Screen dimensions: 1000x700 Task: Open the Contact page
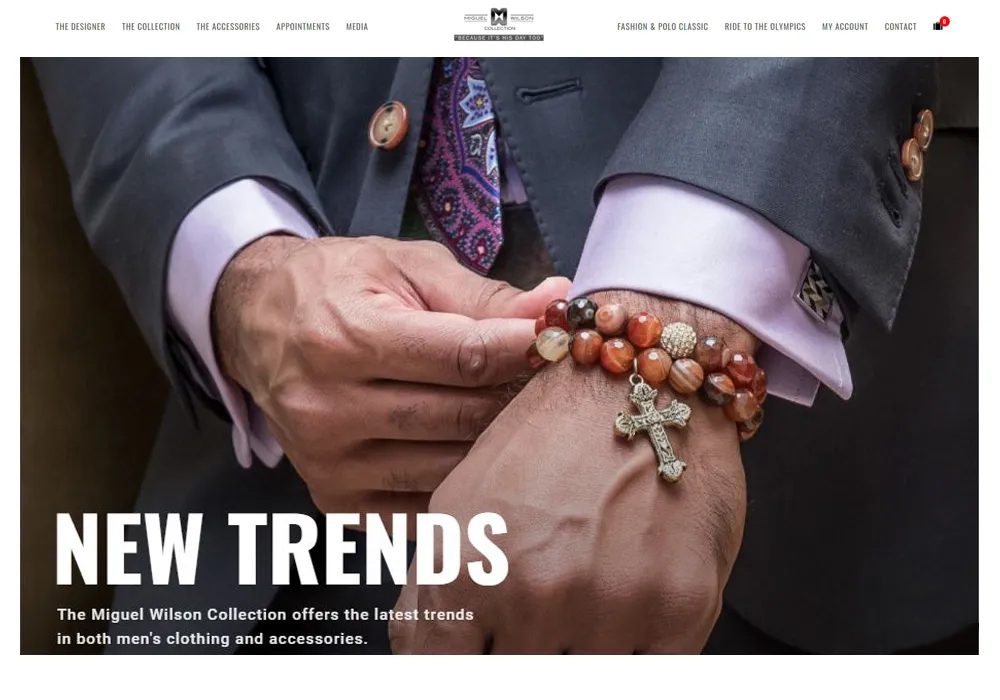tap(901, 27)
